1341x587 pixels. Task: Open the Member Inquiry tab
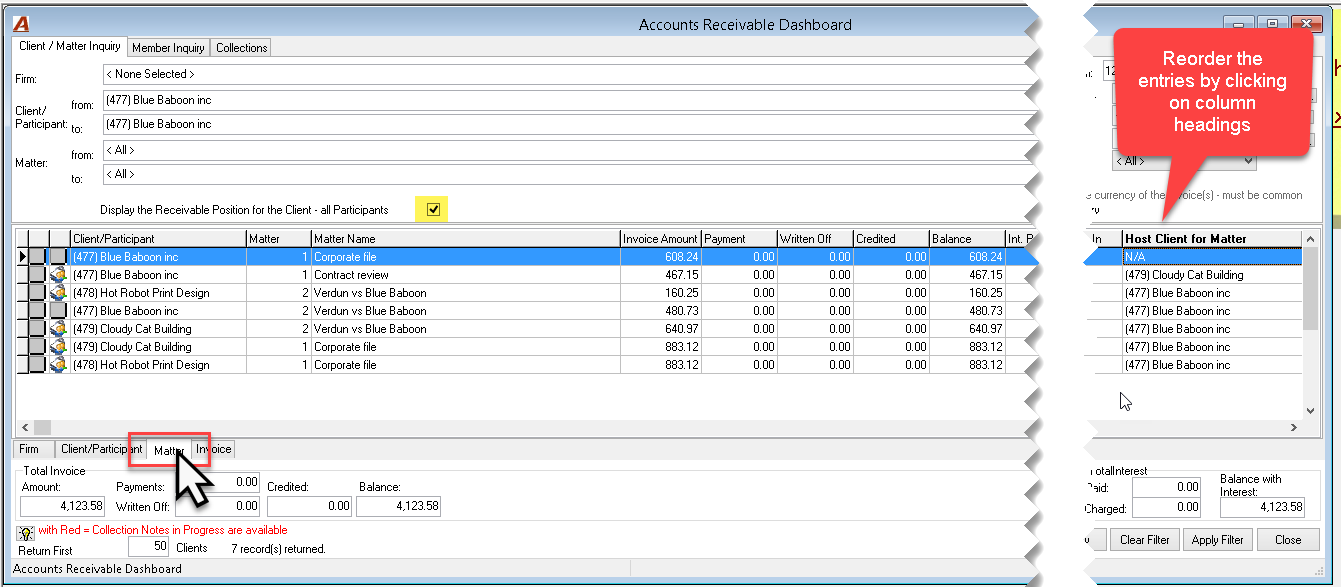pyautogui.click(x=168, y=48)
